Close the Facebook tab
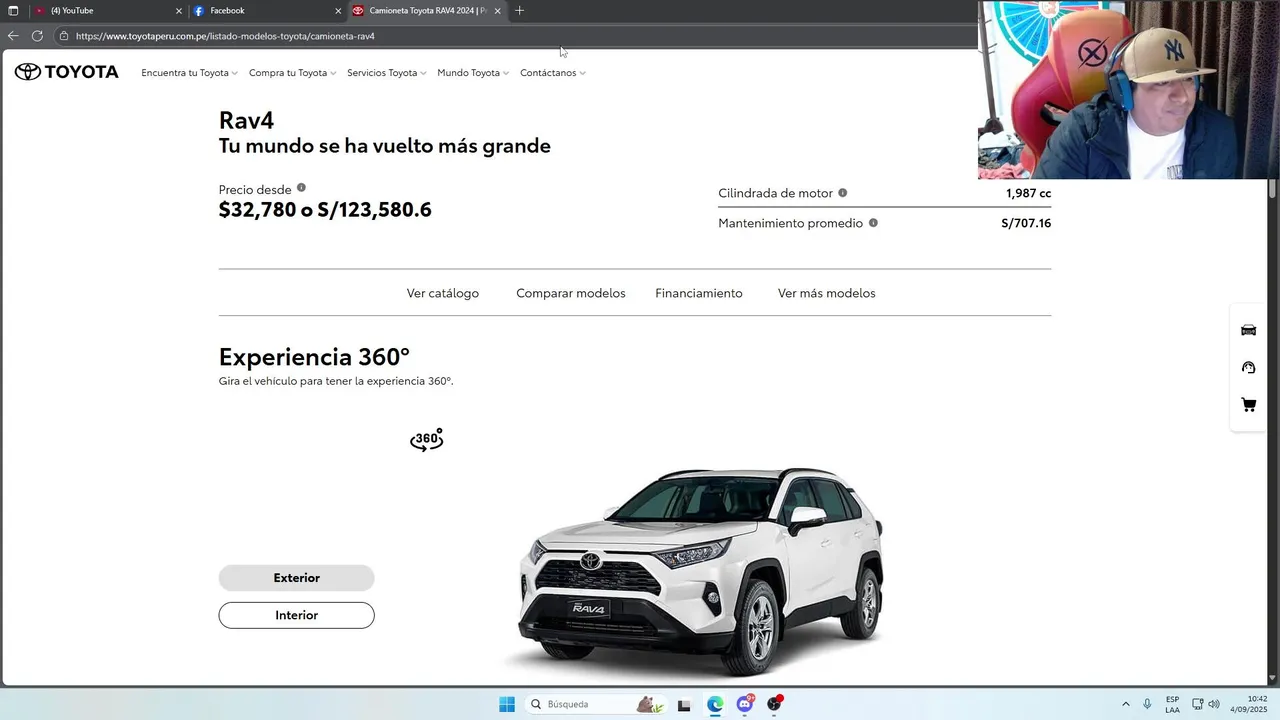Image resolution: width=1280 pixels, height=720 pixels. tap(338, 11)
